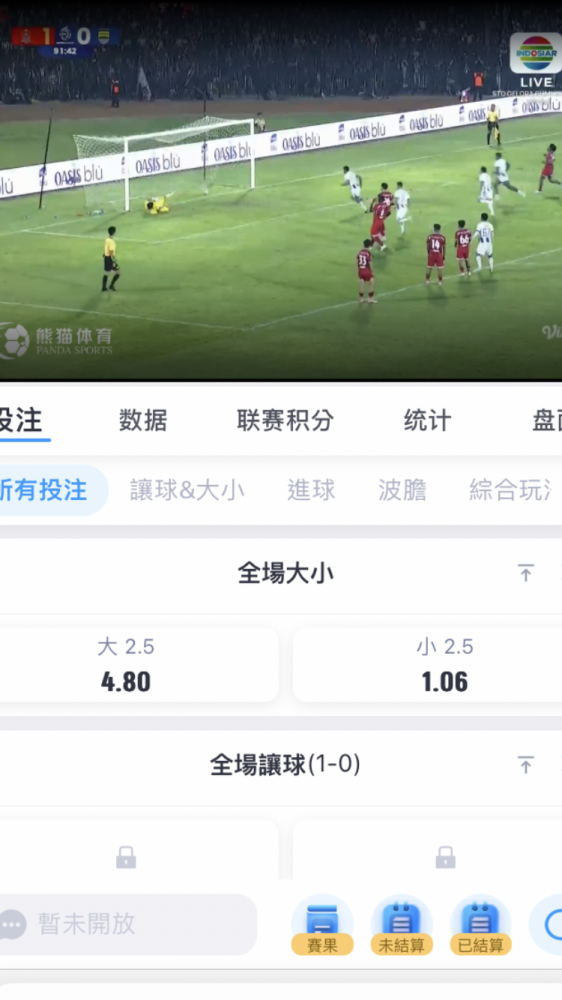Screen dimensions: 562x1000
Task: Select the 讓球&大小 filter
Action: click(x=187, y=490)
